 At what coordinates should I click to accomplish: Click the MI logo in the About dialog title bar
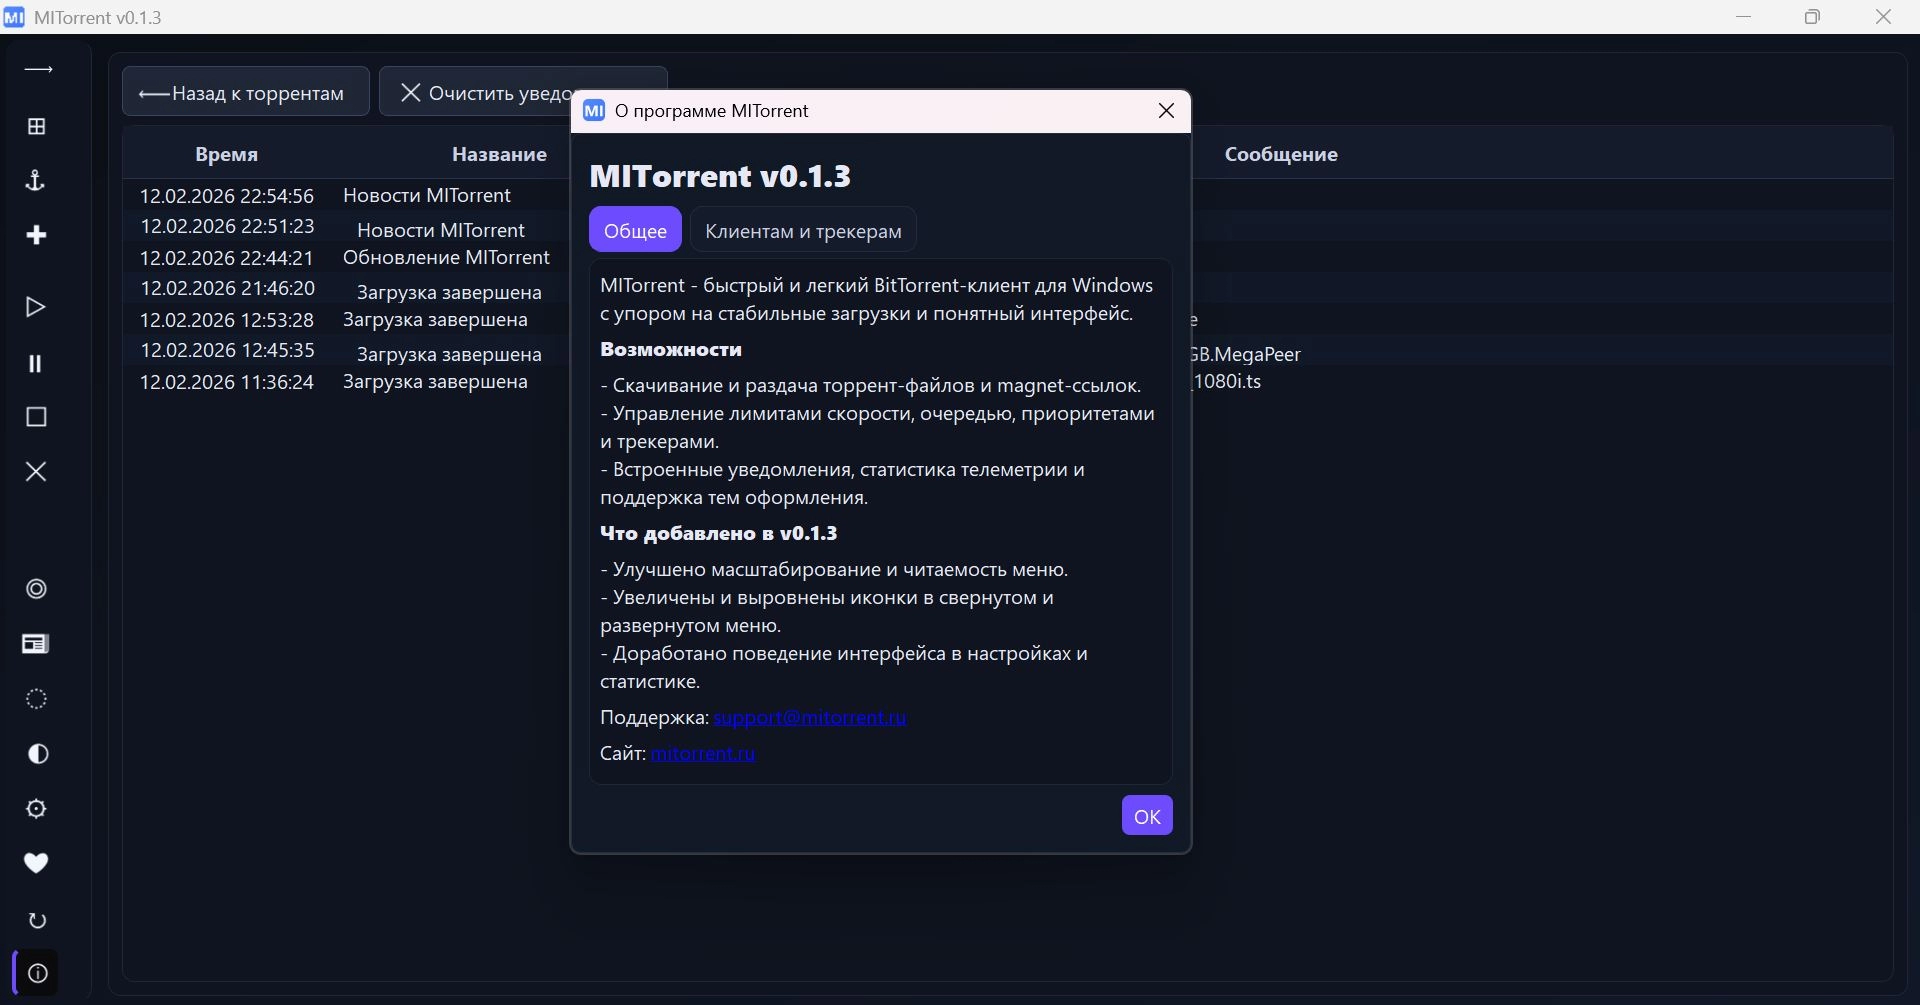[x=594, y=111]
